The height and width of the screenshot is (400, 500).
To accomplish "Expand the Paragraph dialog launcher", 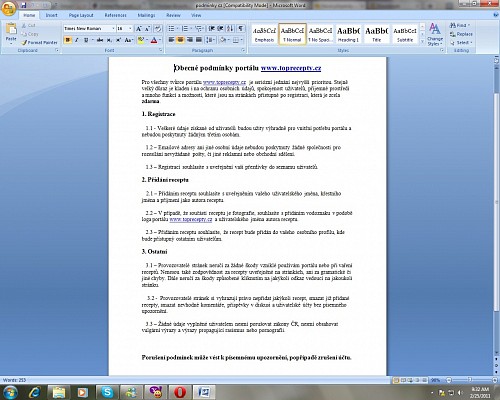I will 243,50.
